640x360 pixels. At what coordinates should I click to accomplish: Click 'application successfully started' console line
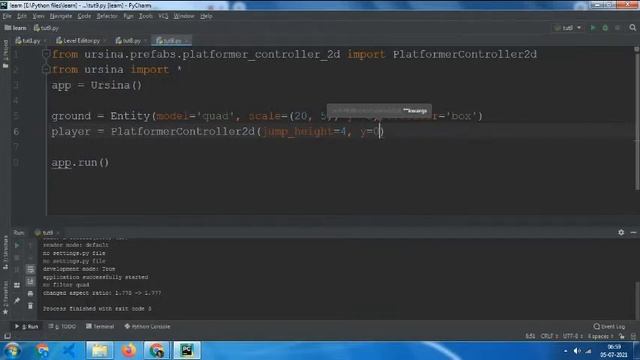click(96, 277)
